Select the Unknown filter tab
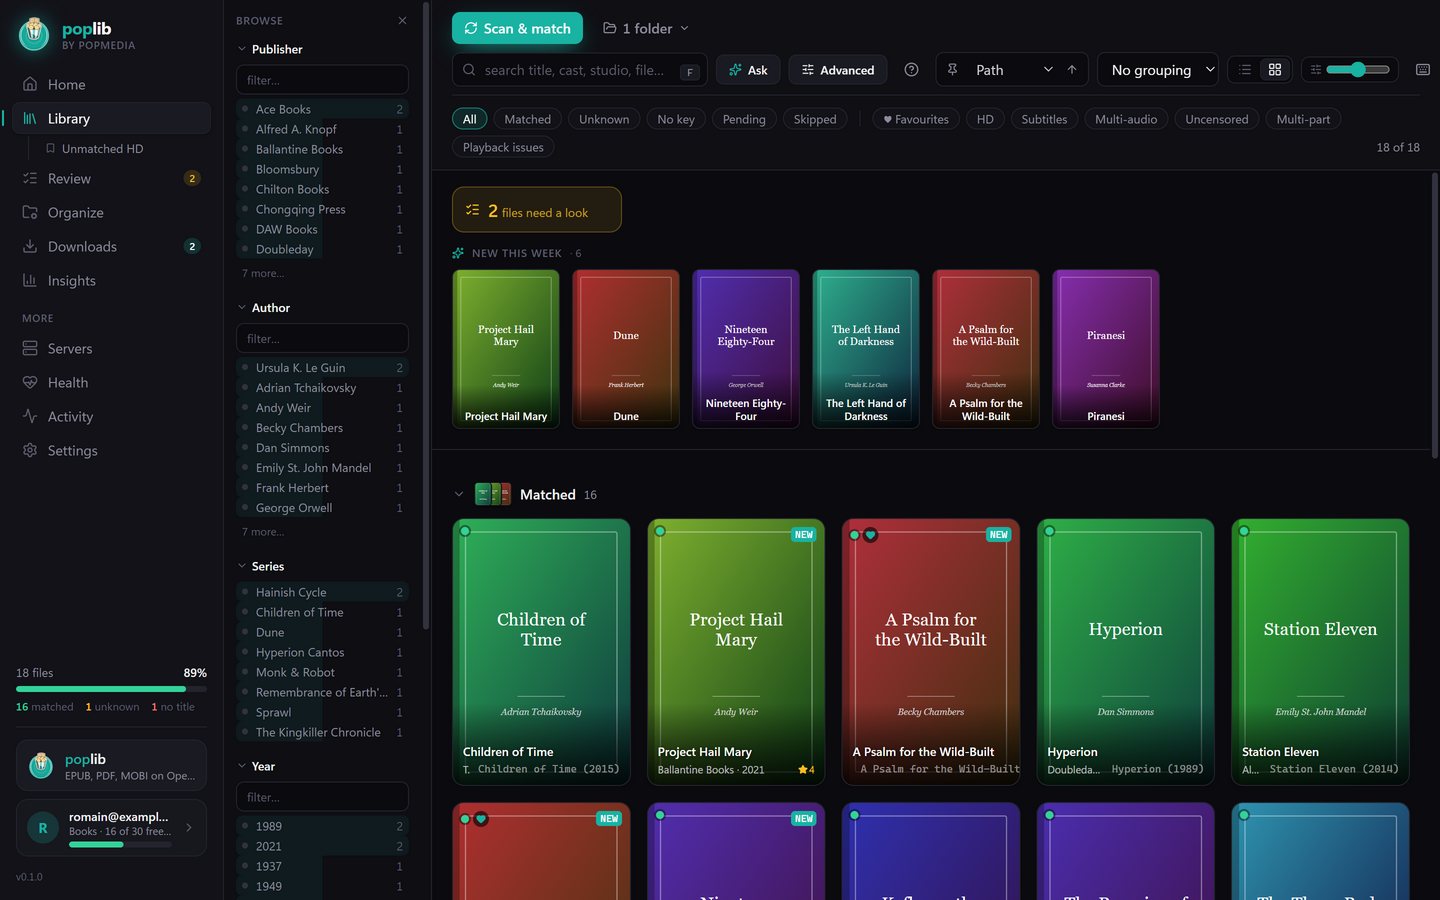This screenshot has width=1440, height=900. point(604,119)
